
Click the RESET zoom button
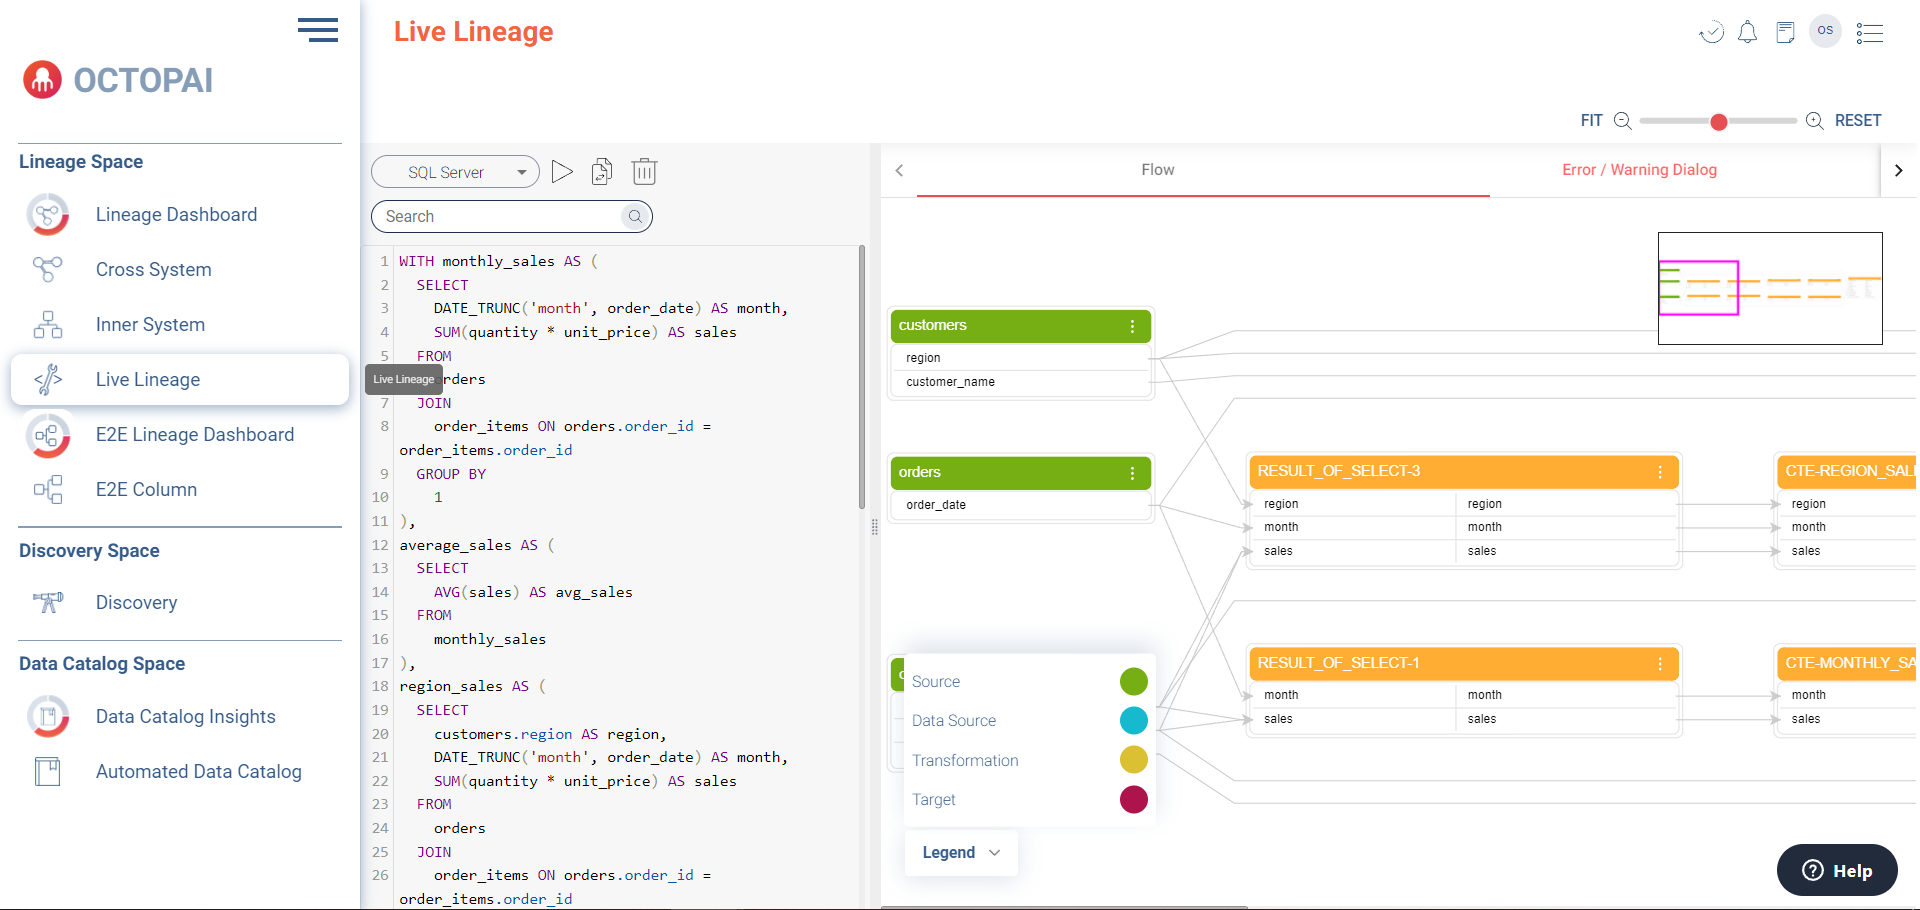point(1857,121)
